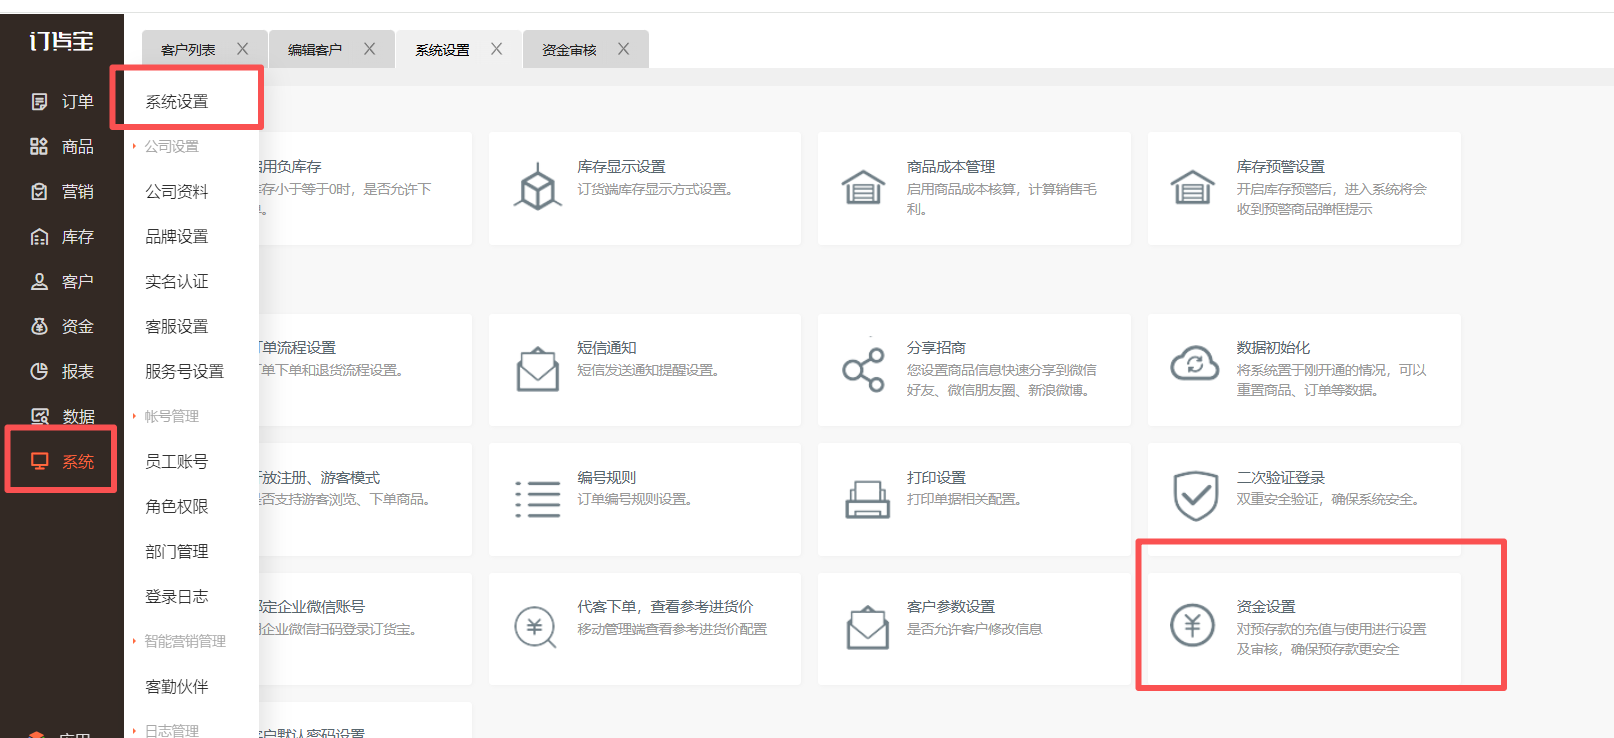Close the 资金审核 tab

(623, 49)
